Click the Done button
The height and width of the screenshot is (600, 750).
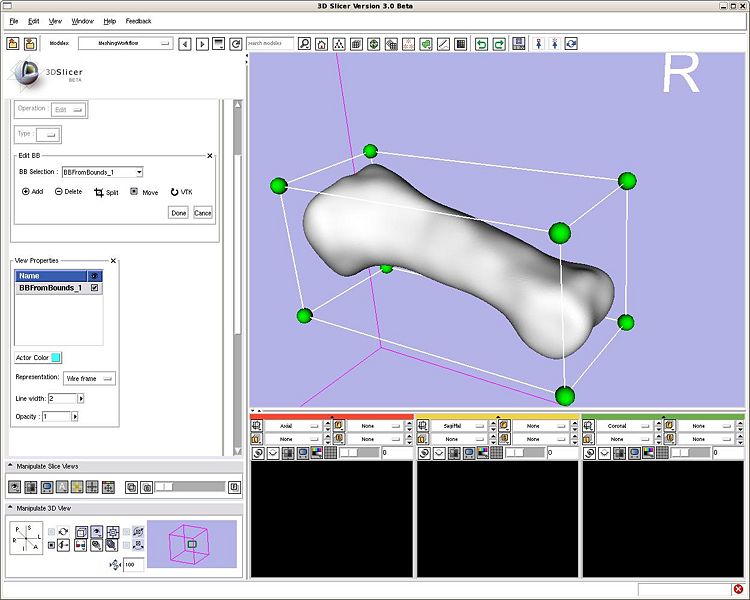coord(178,213)
